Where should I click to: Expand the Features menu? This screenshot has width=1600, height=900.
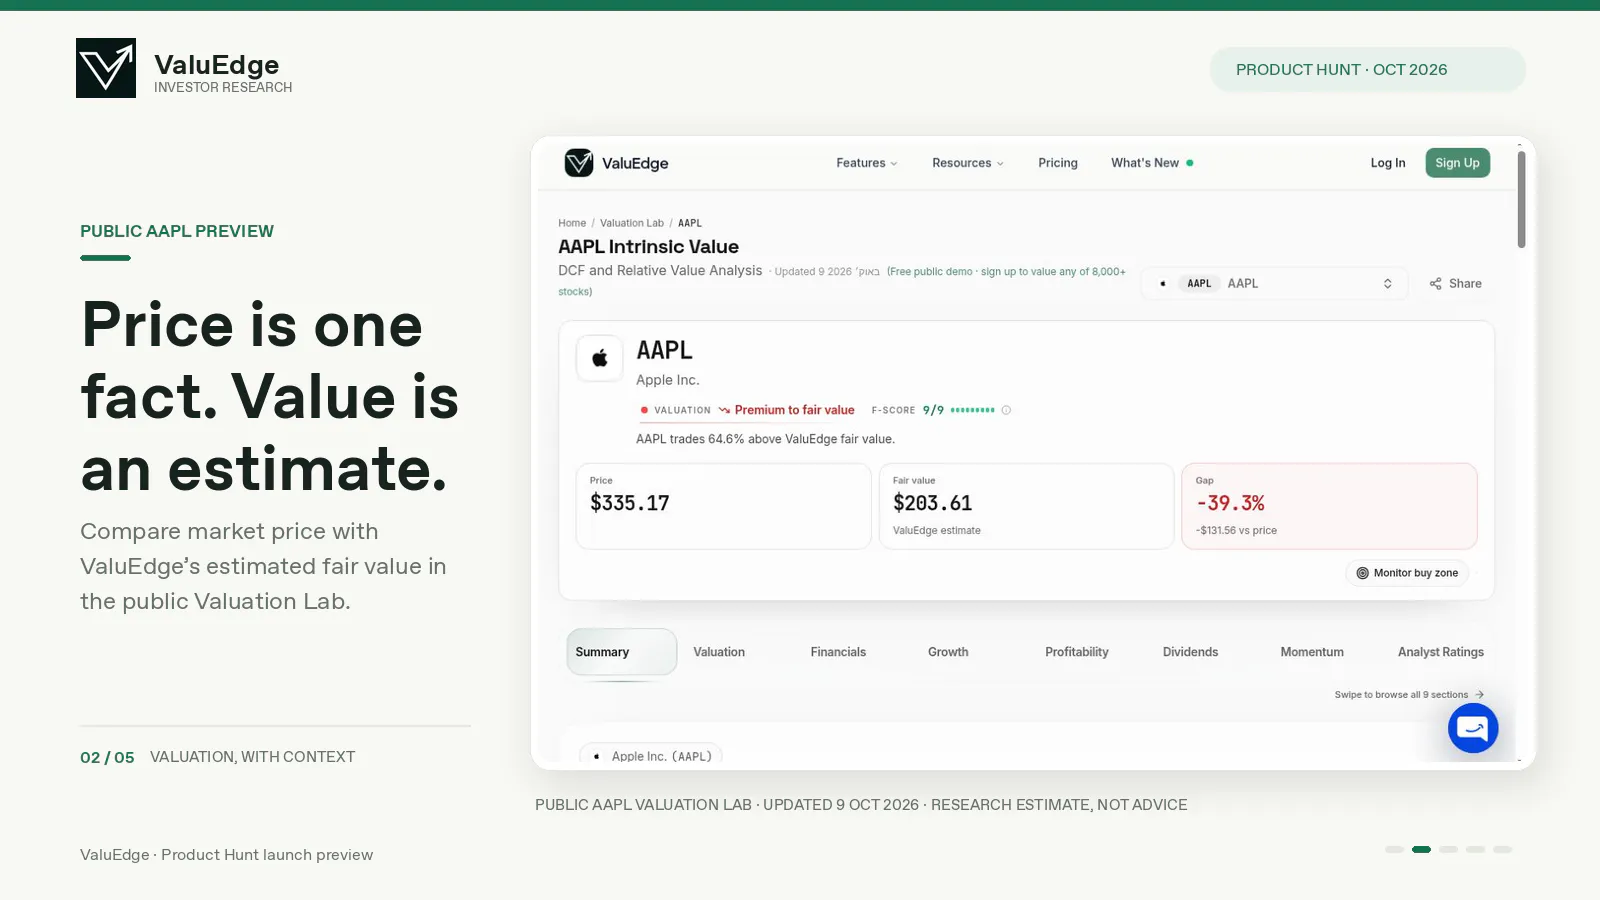pyautogui.click(x=867, y=163)
